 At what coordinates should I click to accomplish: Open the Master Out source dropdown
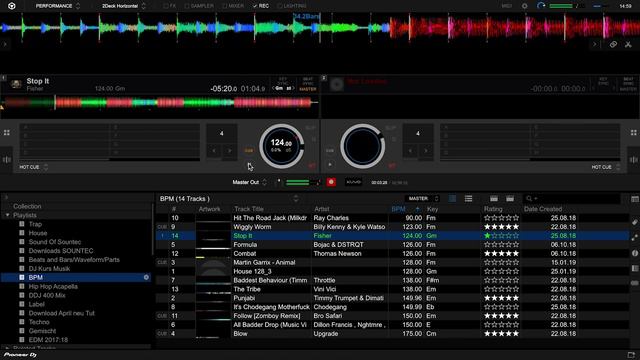click(x=249, y=182)
